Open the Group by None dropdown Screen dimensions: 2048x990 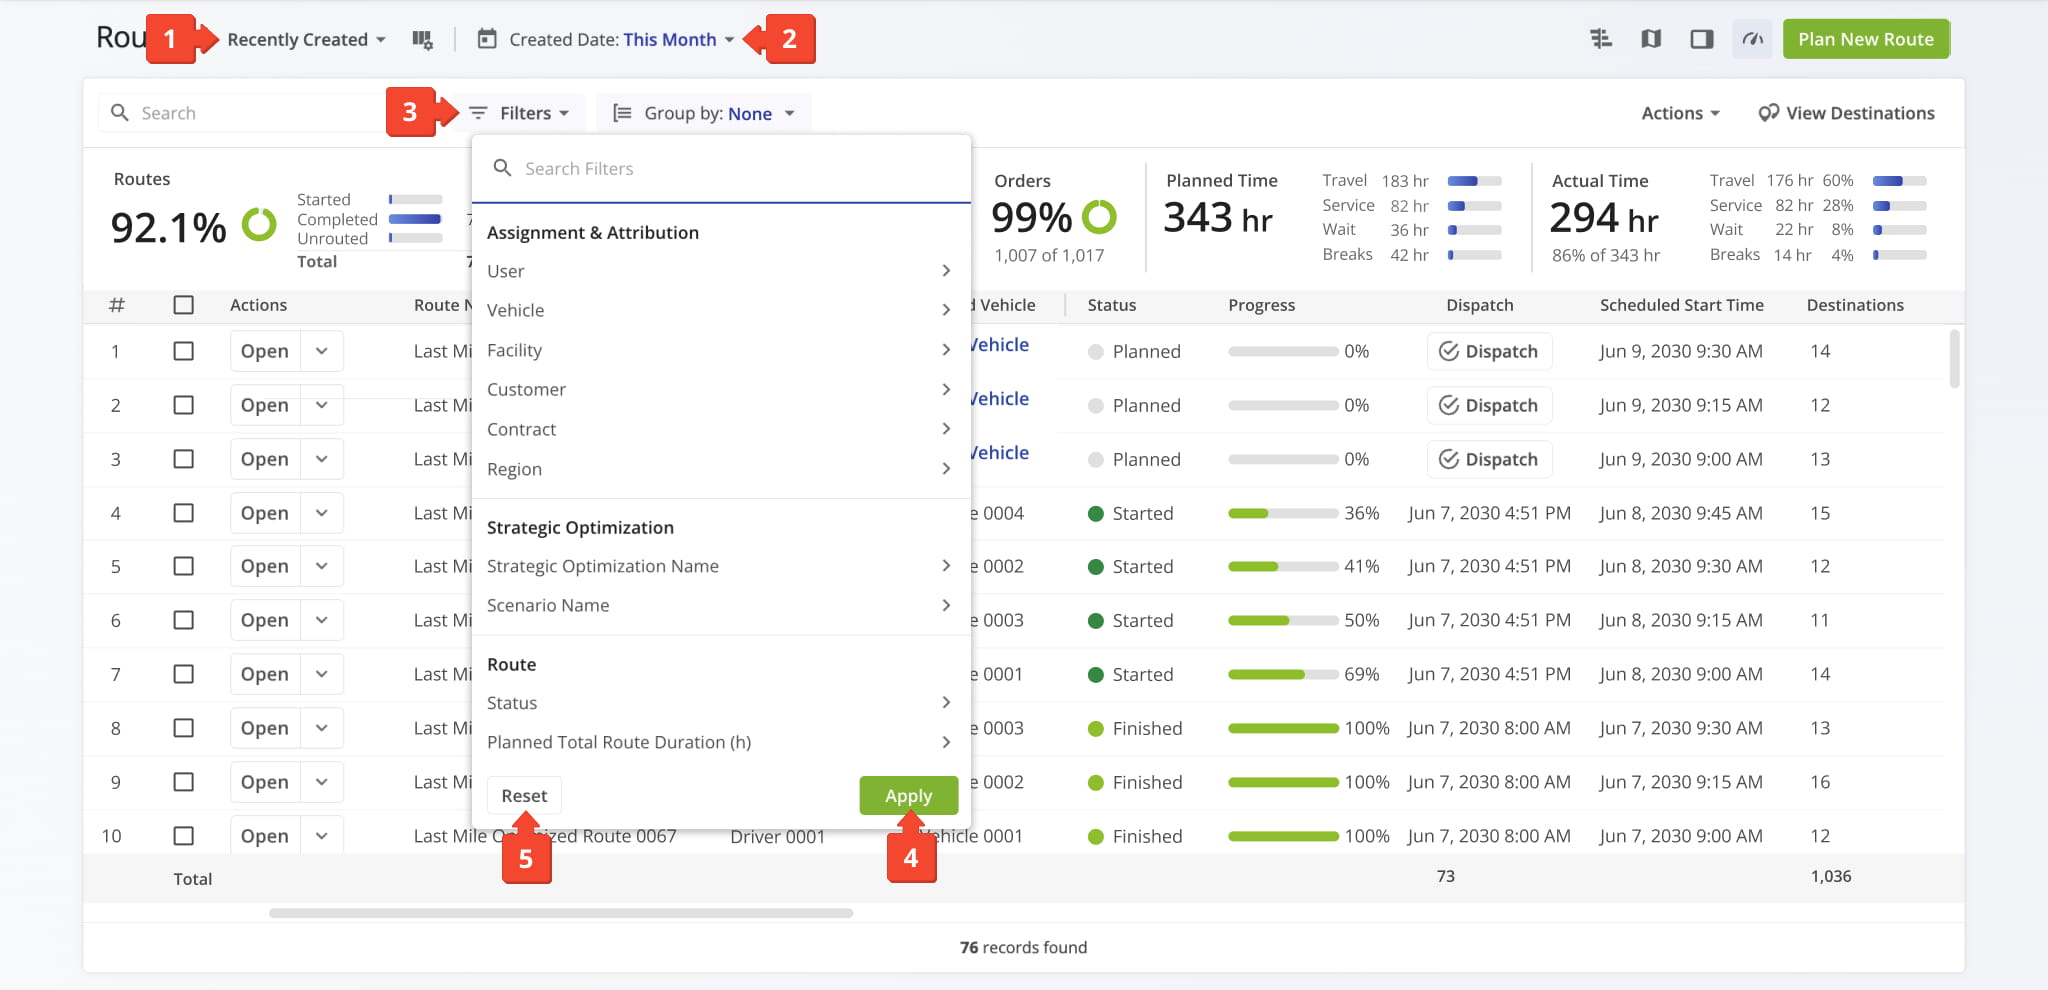pyautogui.click(x=704, y=113)
